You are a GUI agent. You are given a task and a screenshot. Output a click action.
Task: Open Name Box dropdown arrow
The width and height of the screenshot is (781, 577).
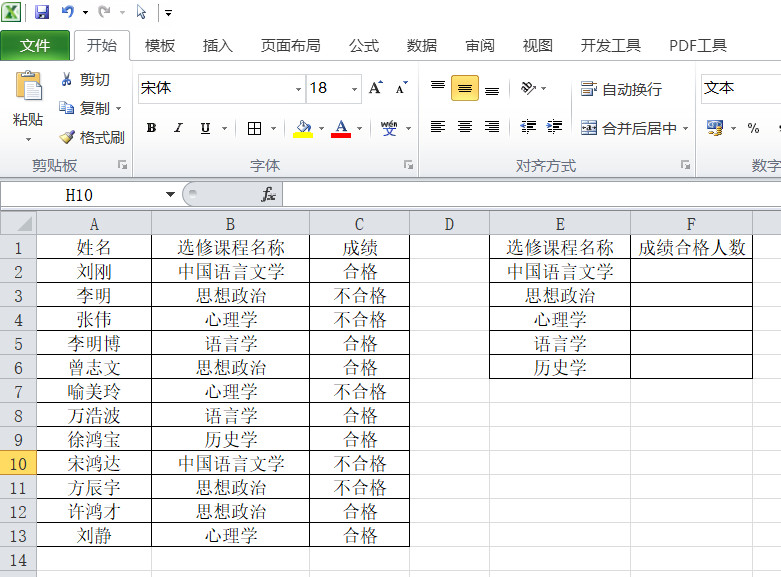(170, 194)
